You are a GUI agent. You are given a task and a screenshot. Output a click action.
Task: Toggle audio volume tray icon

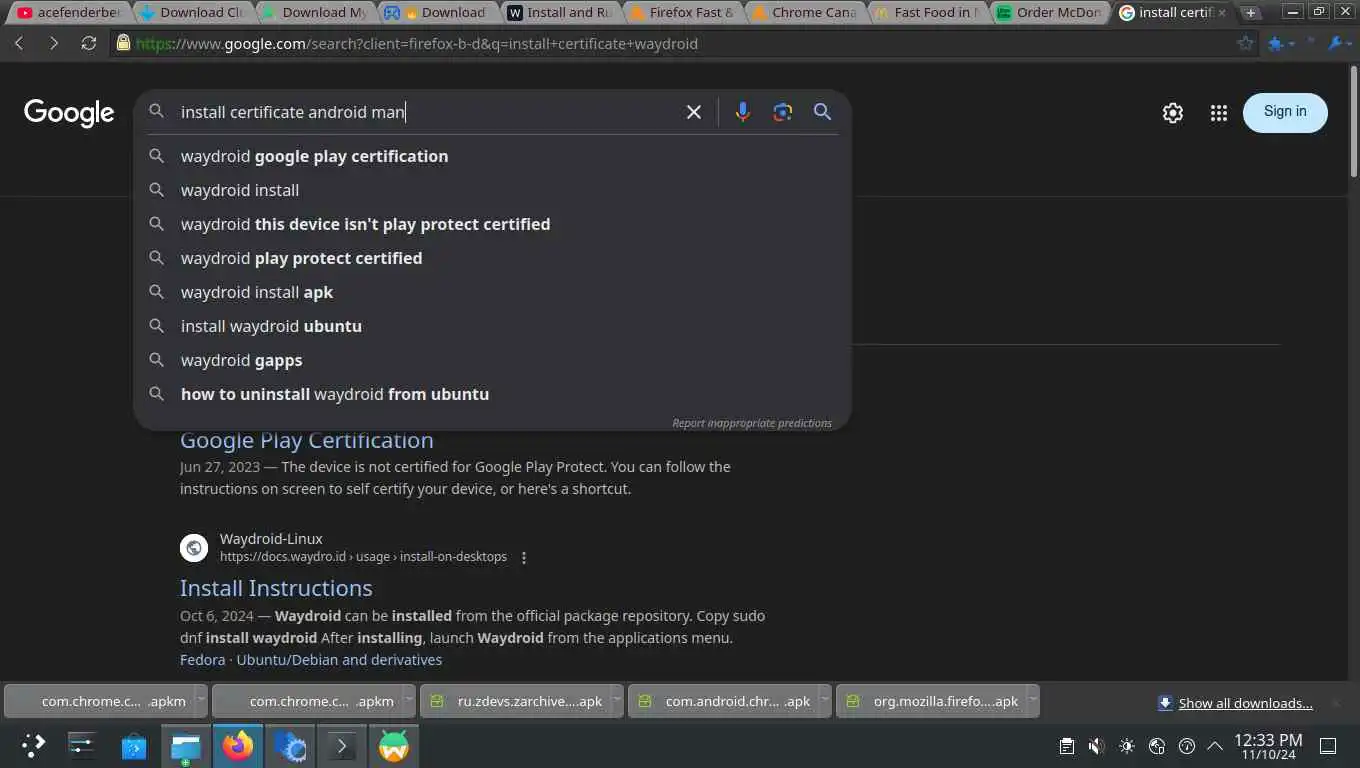pos(1096,746)
